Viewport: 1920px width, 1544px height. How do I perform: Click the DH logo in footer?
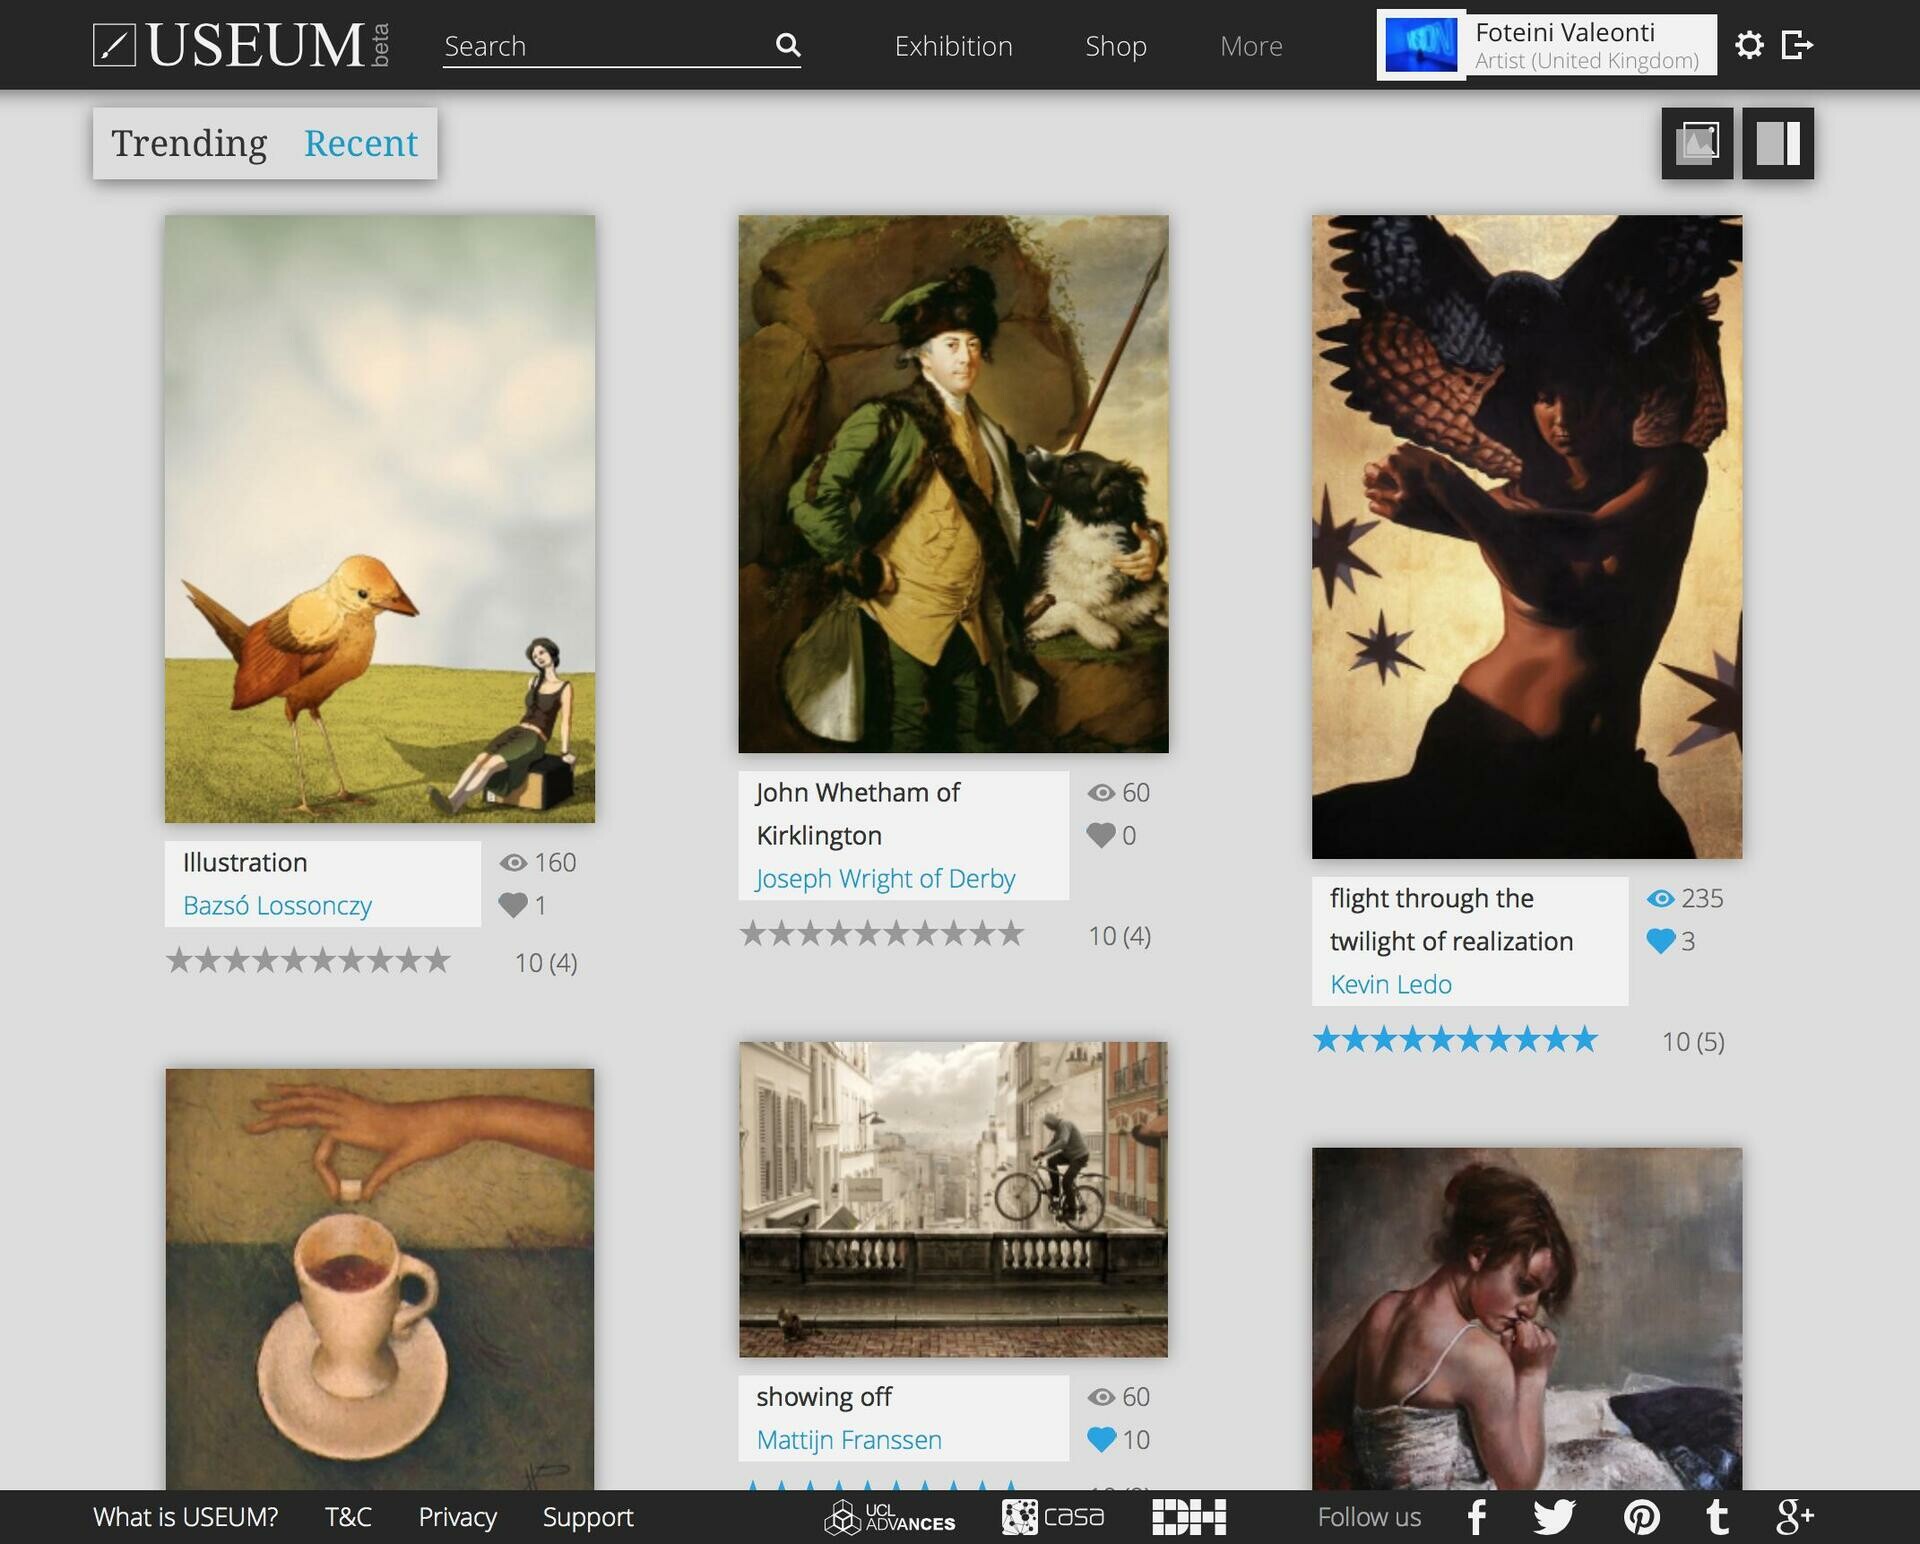click(x=1189, y=1517)
